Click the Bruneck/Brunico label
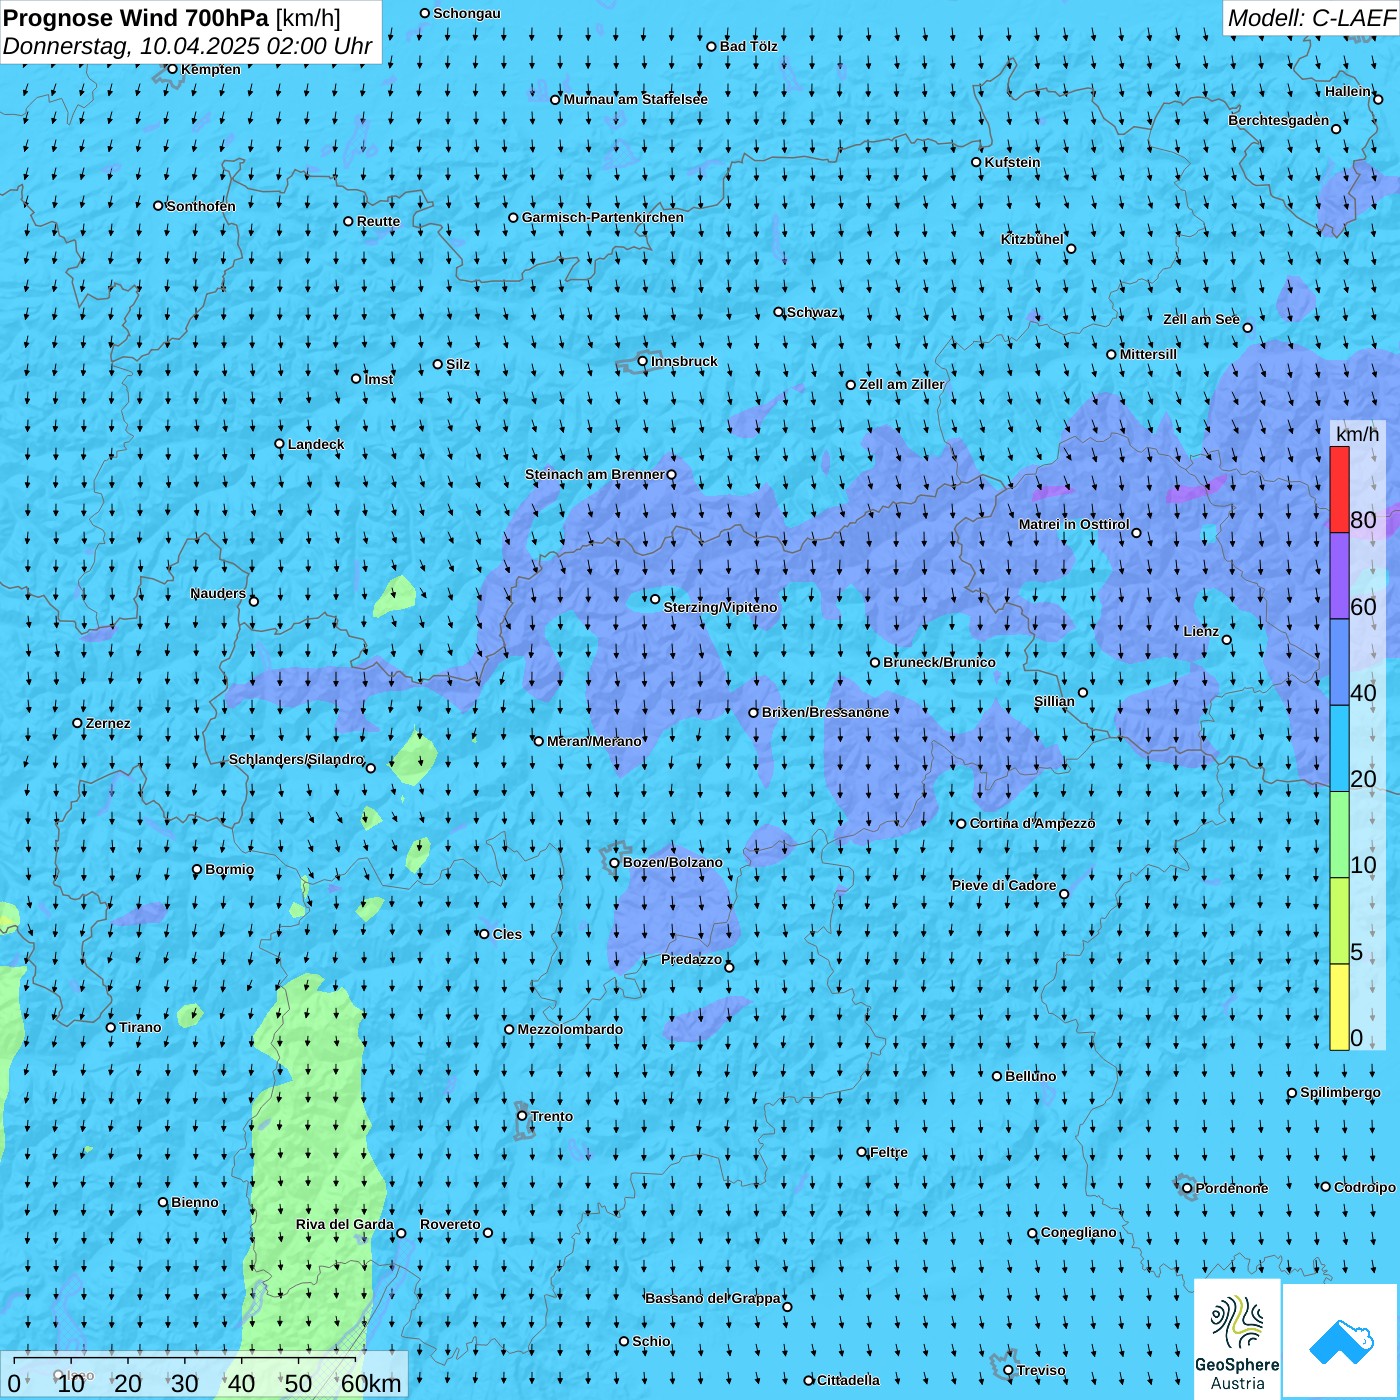Viewport: 1400px width, 1400px height. pos(939,662)
